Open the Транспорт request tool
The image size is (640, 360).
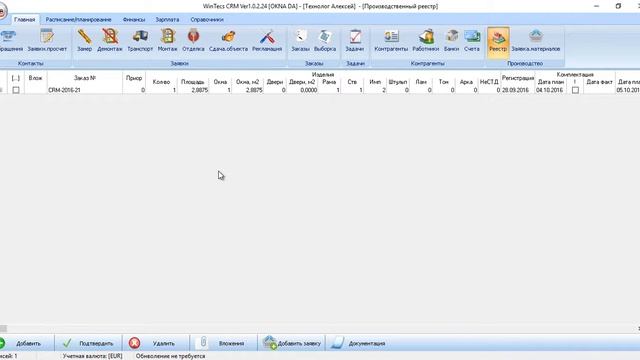tap(140, 40)
